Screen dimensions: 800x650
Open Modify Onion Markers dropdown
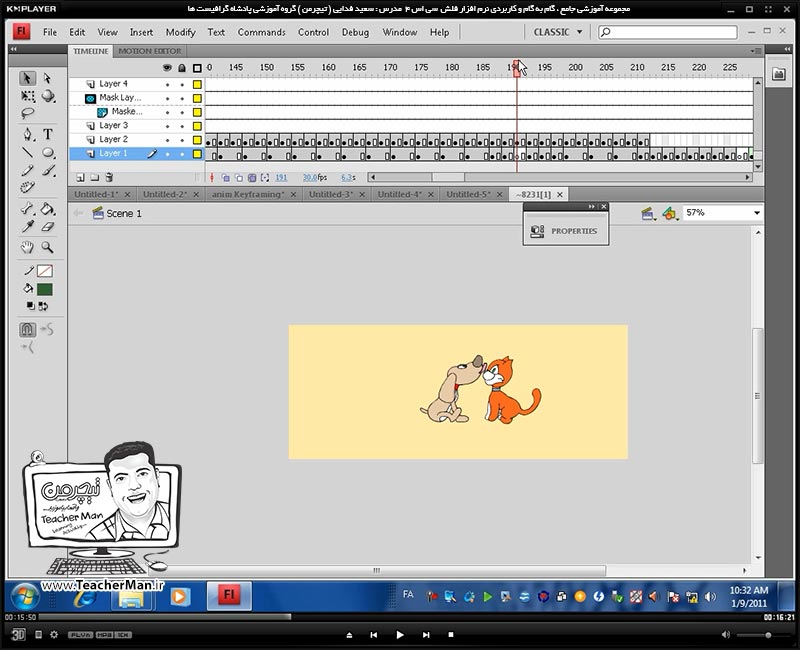pos(265,178)
